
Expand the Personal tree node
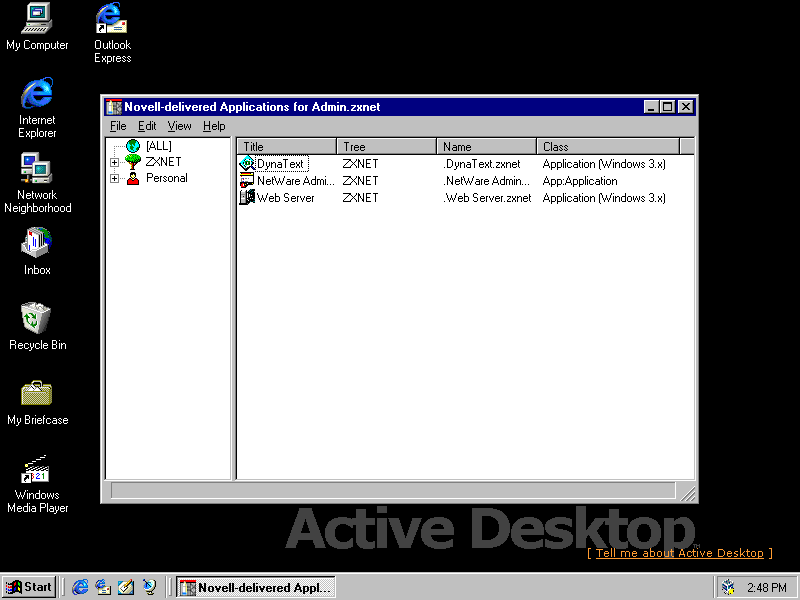tap(114, 179)
